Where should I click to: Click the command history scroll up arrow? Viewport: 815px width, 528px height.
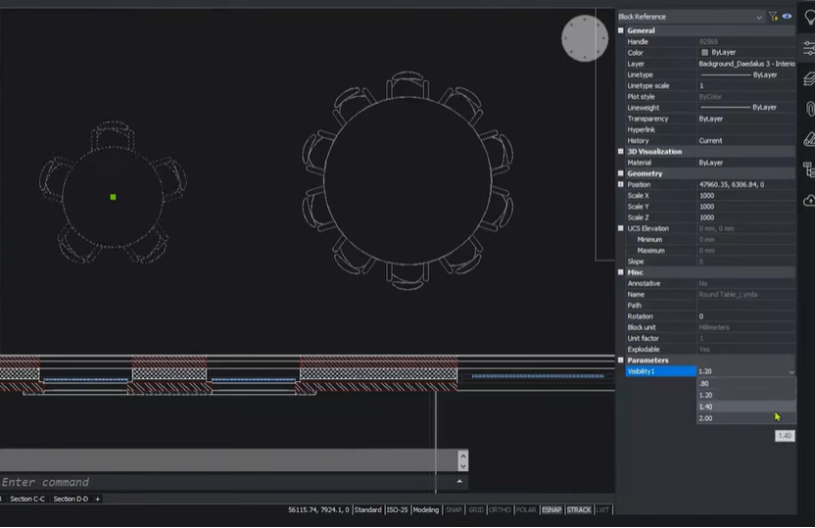(463, 455)
